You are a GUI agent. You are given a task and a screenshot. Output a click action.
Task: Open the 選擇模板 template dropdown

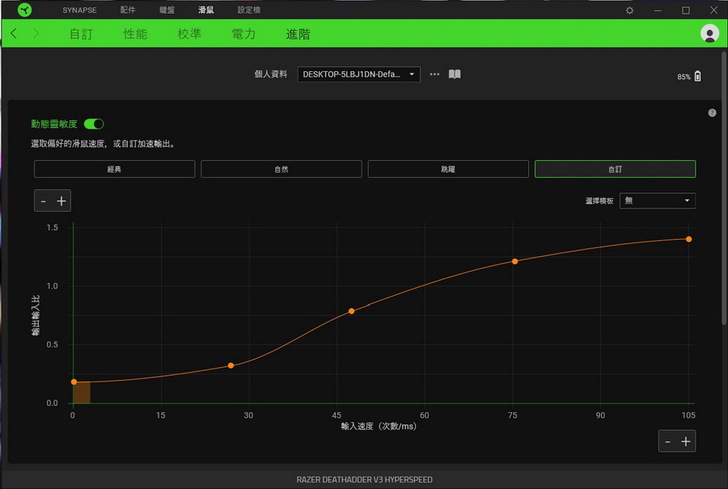[x=657, y=201]
